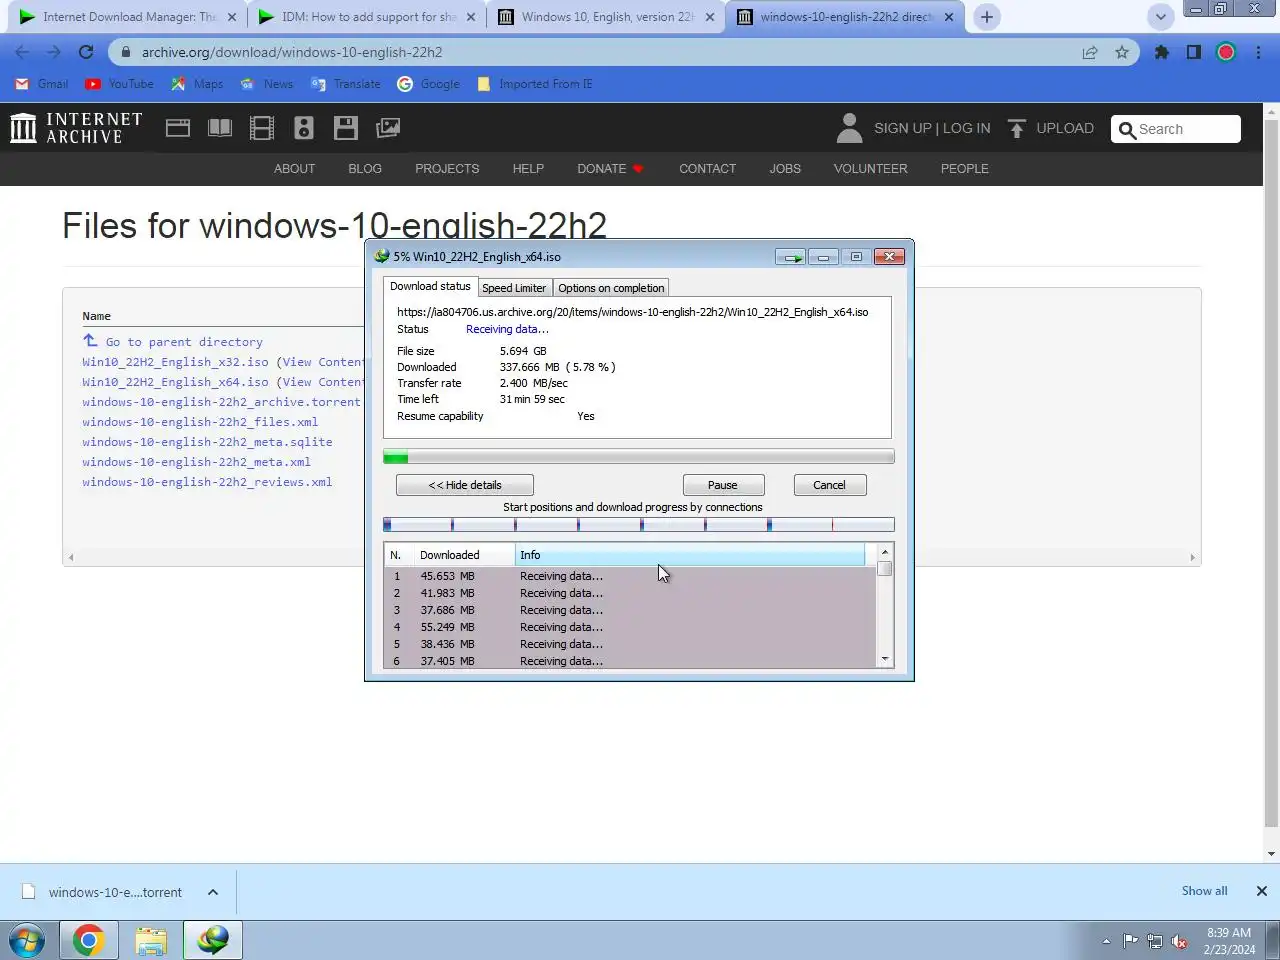Select connection row 4 with 55.249 MB
This screenshot has width=1280, height=960.
click(630, 627)
